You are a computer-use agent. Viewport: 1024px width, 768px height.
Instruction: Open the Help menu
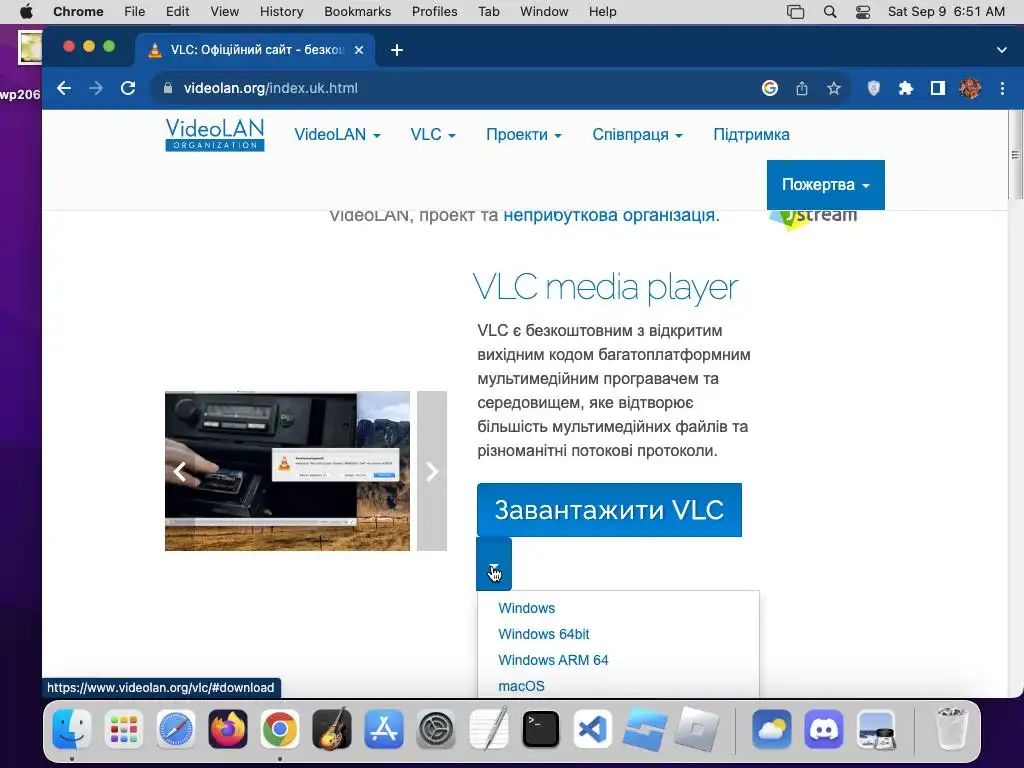click(x=602, y=11)
